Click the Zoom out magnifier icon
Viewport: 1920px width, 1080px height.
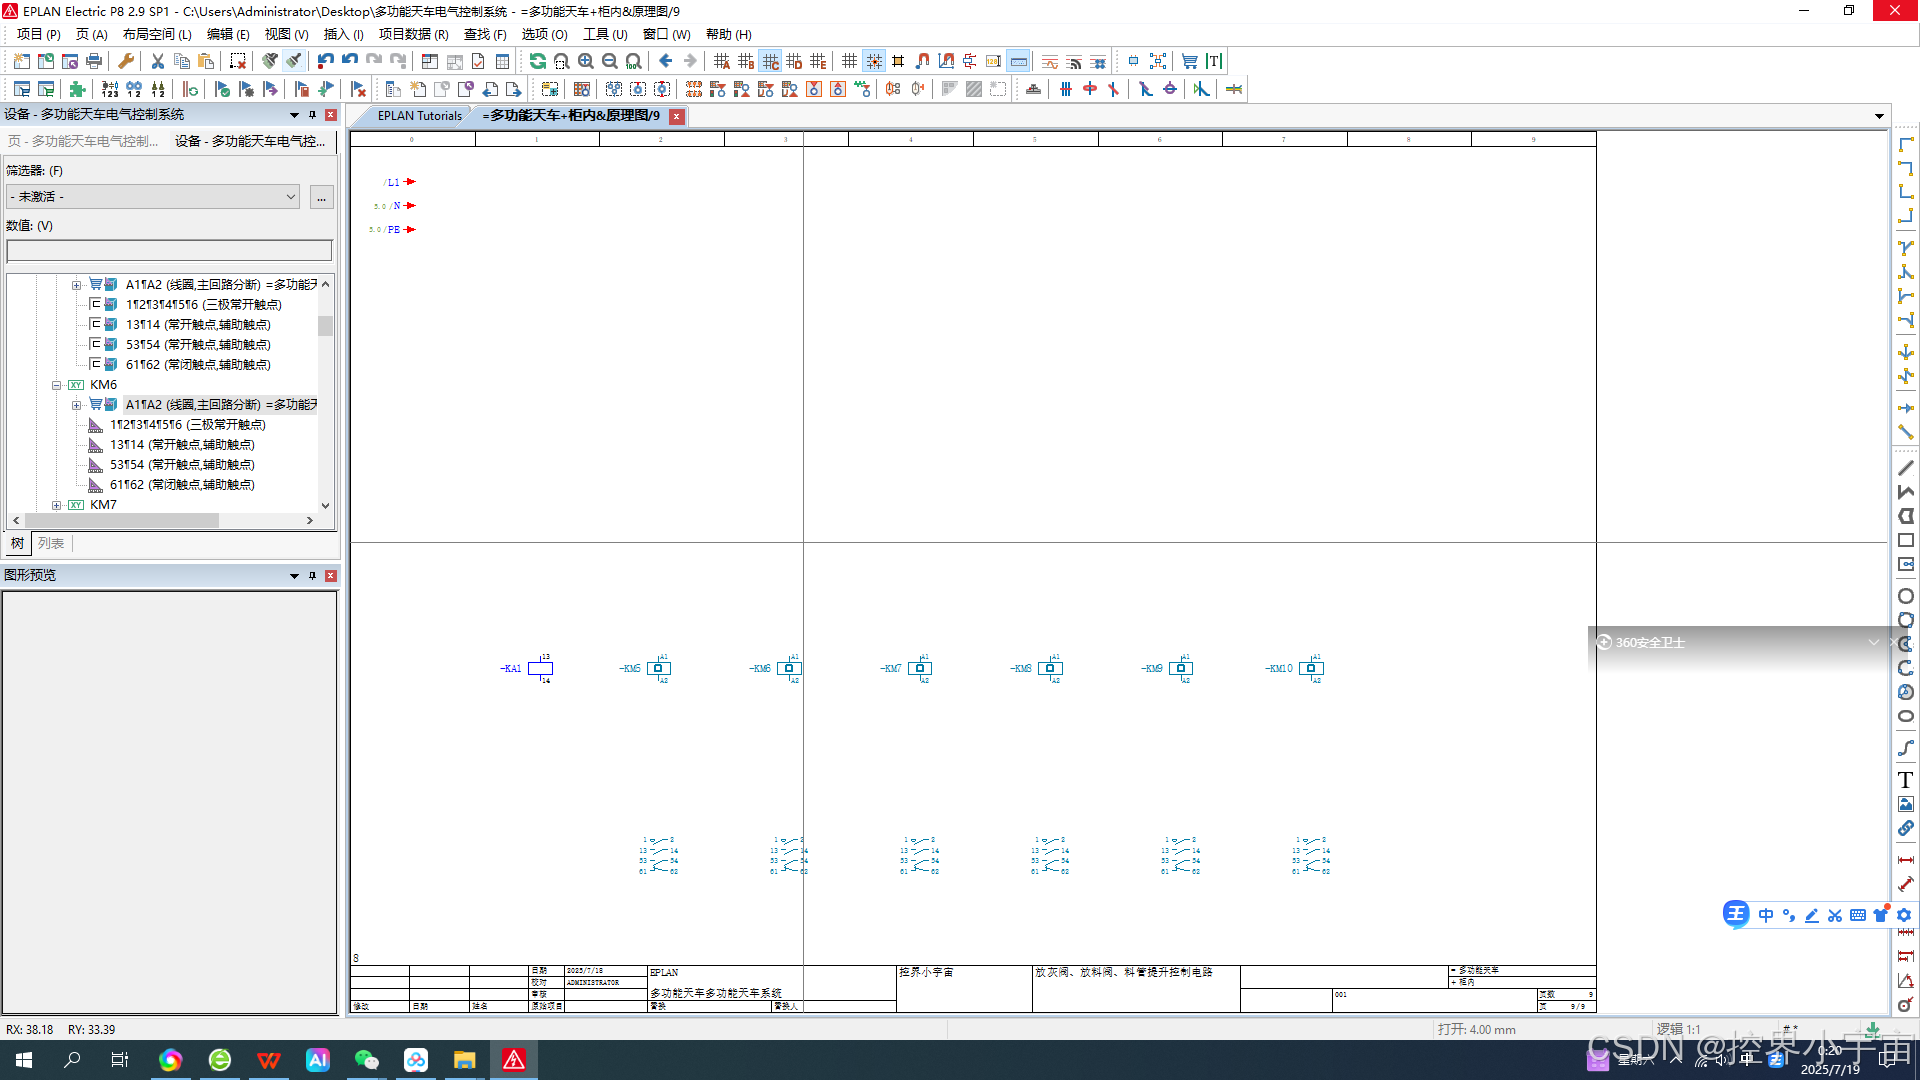tap(610, 62)
